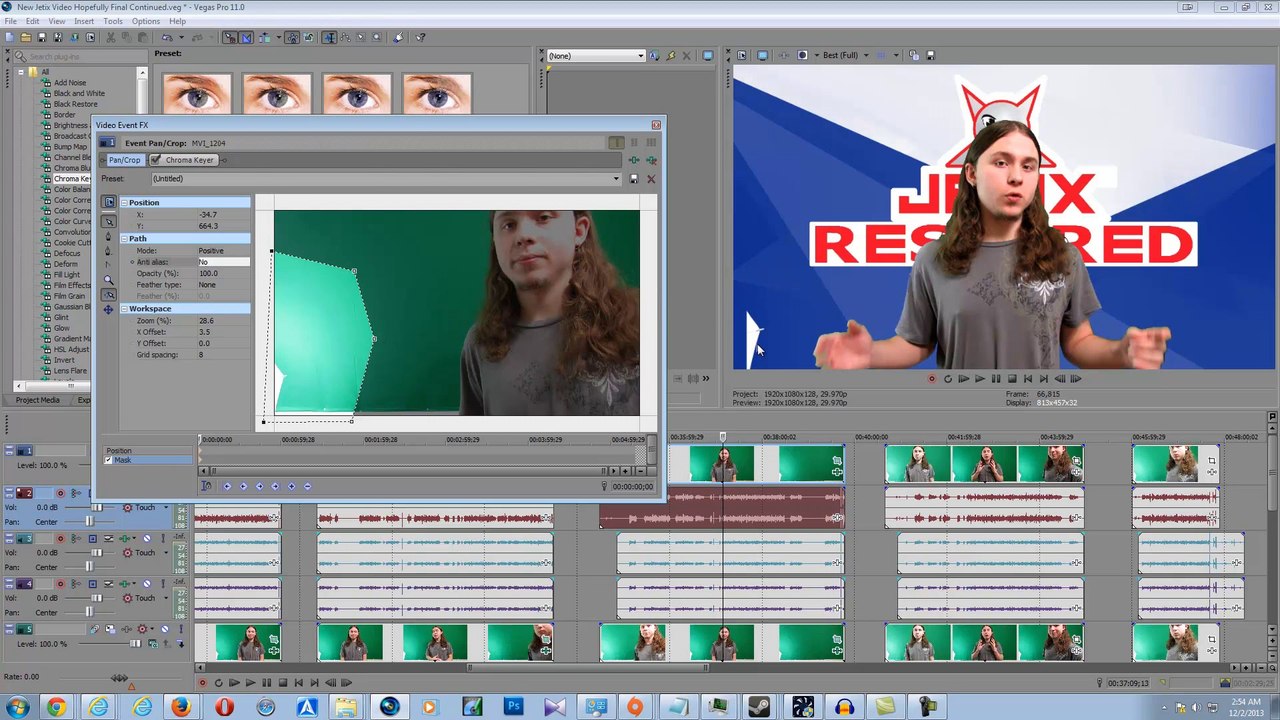Collapse the Workspace property group

[x=125, y=309]
